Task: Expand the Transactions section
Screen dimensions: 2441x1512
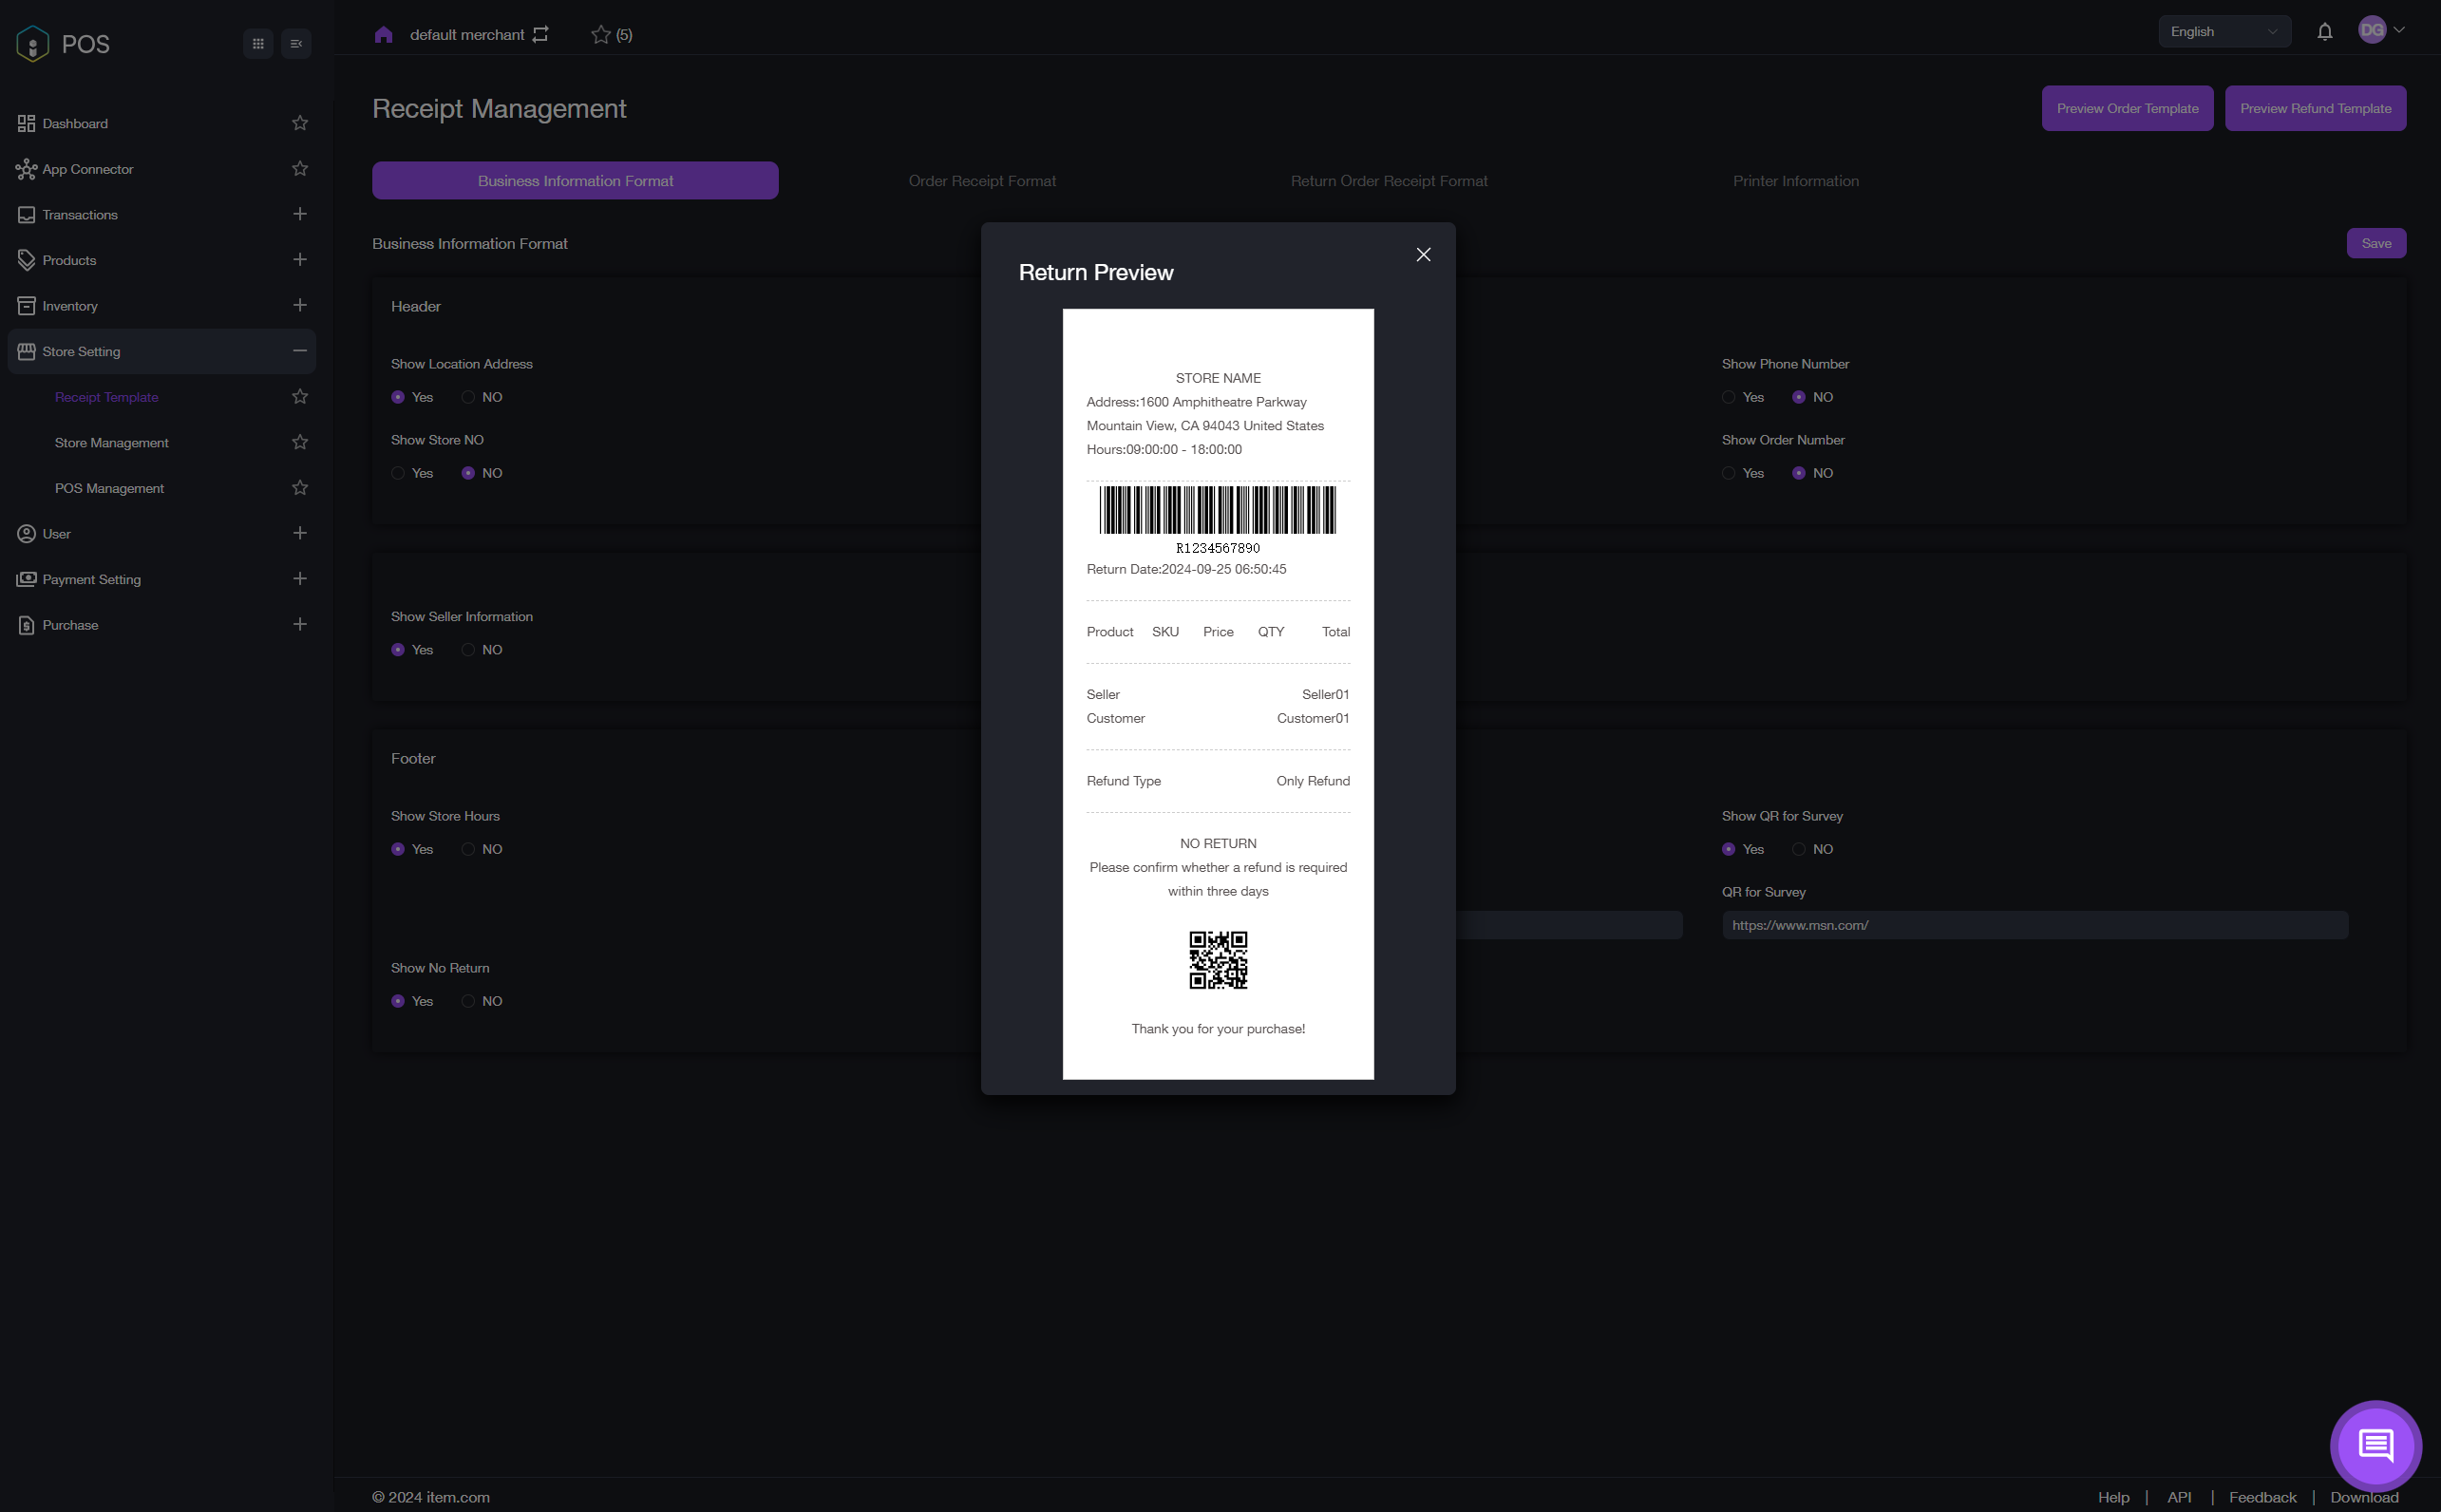Action: tap(299, 214)
